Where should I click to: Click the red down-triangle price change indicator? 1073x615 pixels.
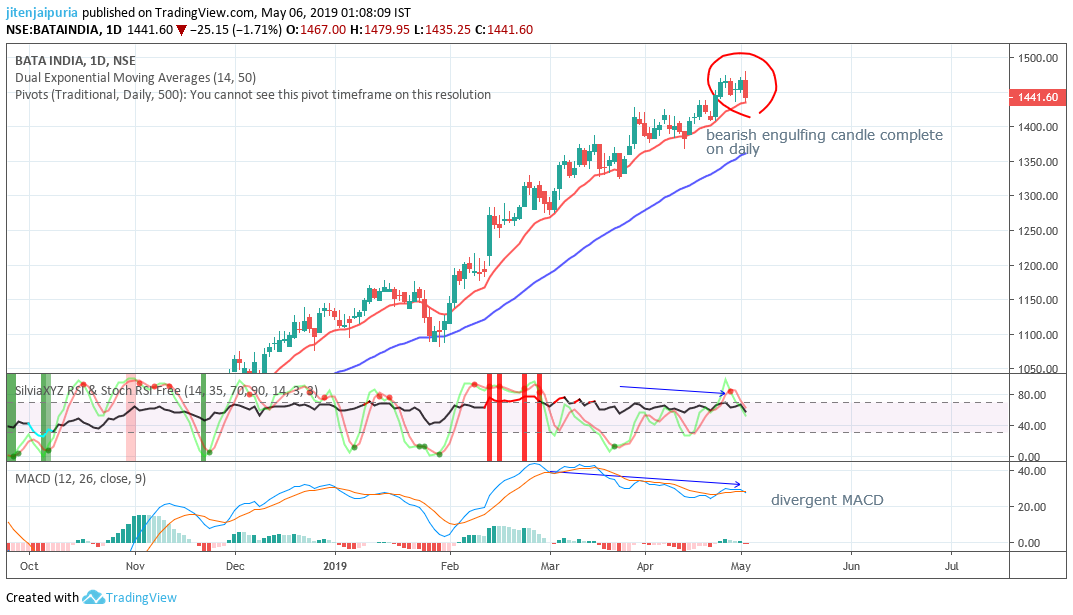(x=181, y=30)
